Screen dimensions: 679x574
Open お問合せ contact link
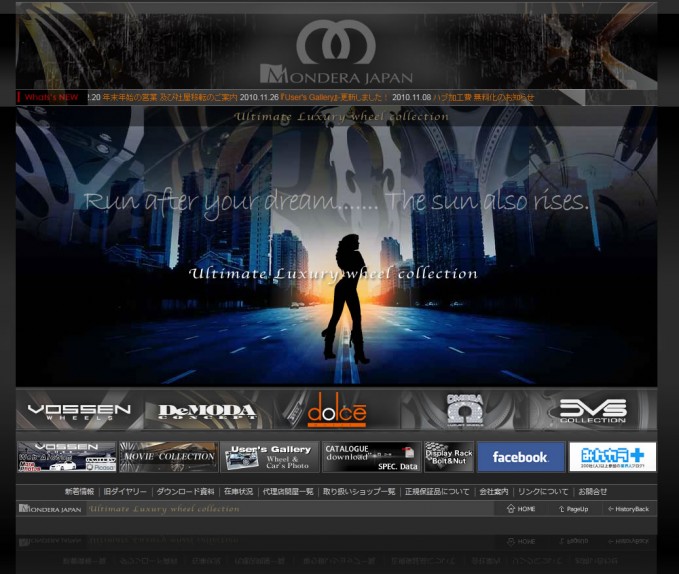(592, 492)
